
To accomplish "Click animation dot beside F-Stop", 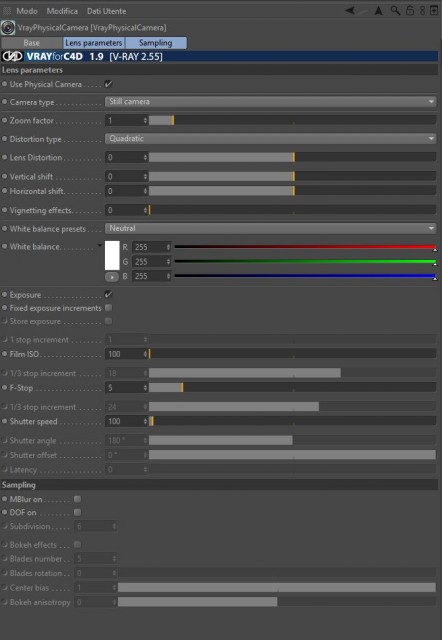I will pyautogui.click(x=5, y=388).
